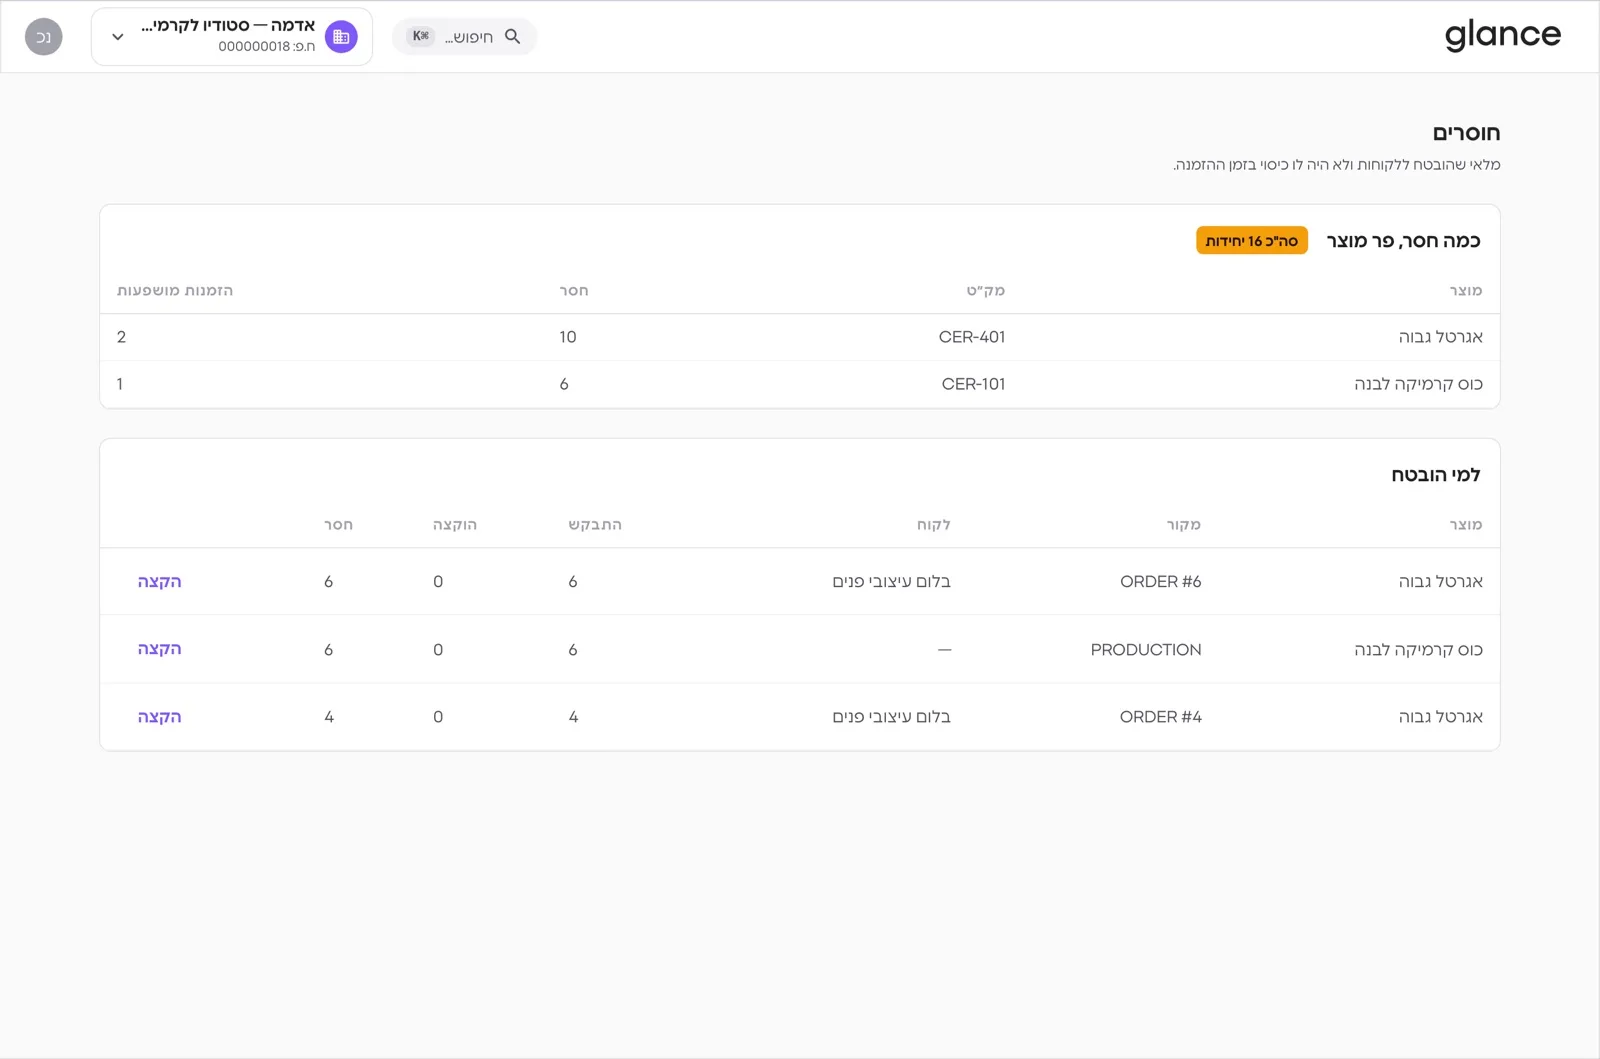Click the מקור column header
Screen dimensions: 1600x1059
tap(1184, 524)
